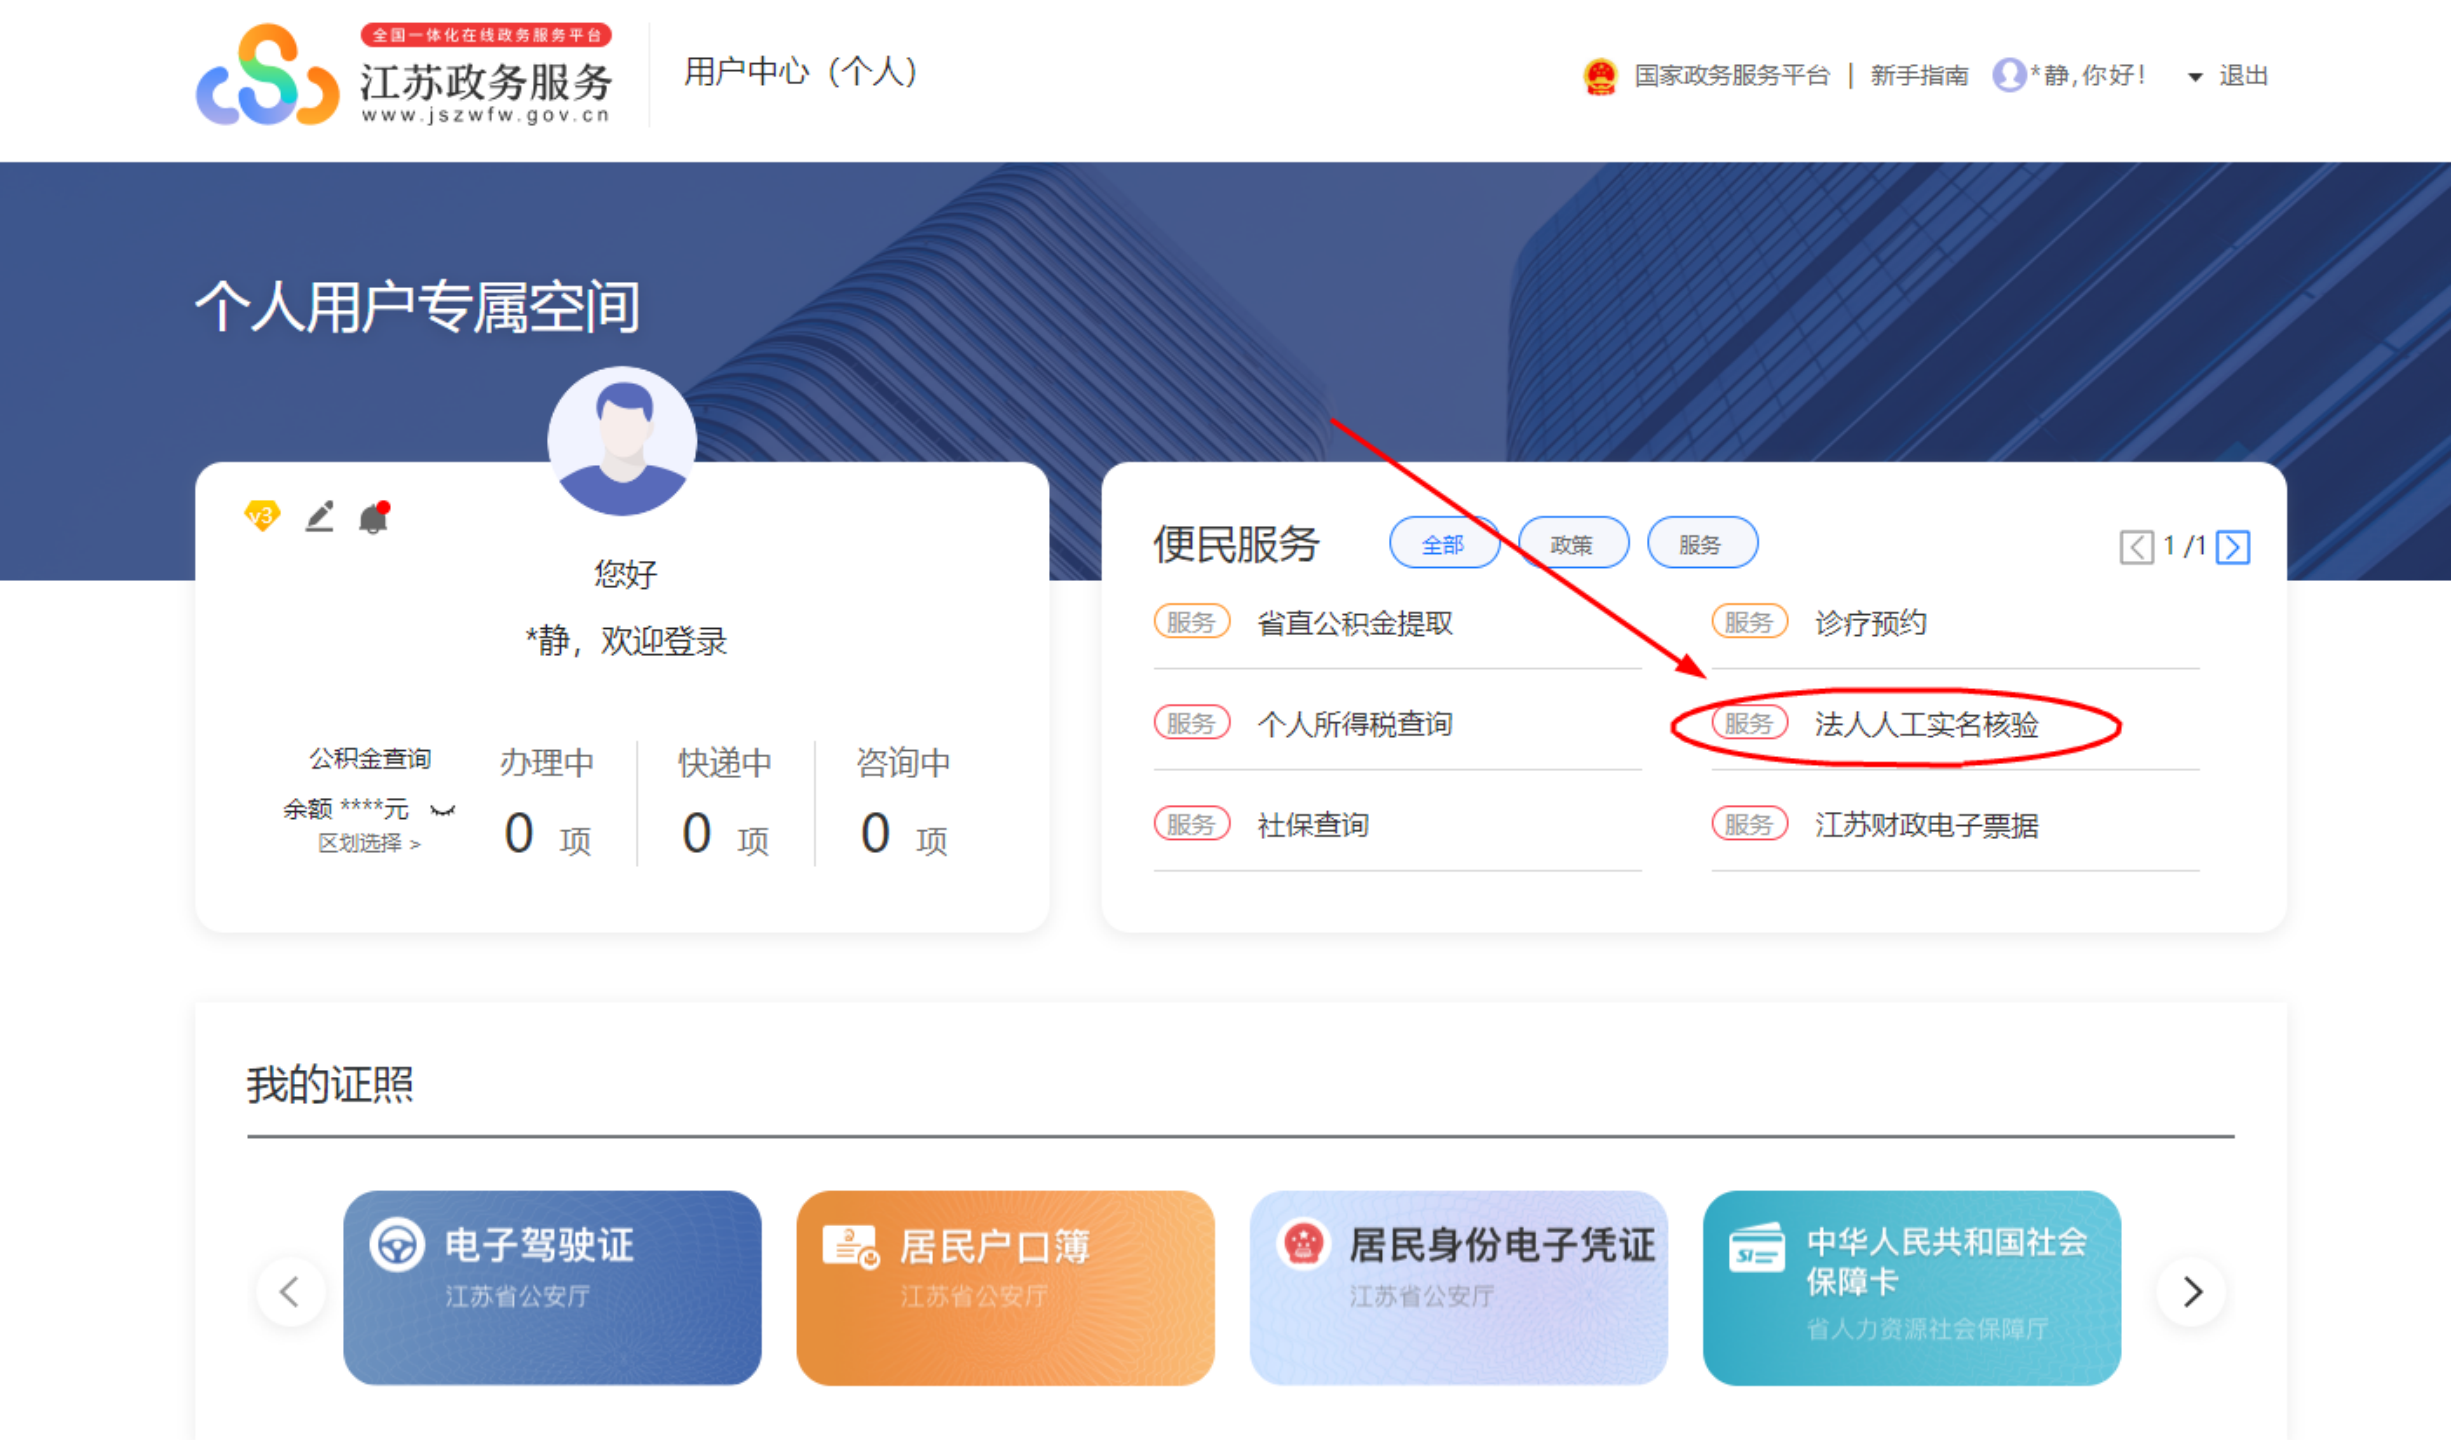Click the Jiangsu government service logo

(267, 76)
